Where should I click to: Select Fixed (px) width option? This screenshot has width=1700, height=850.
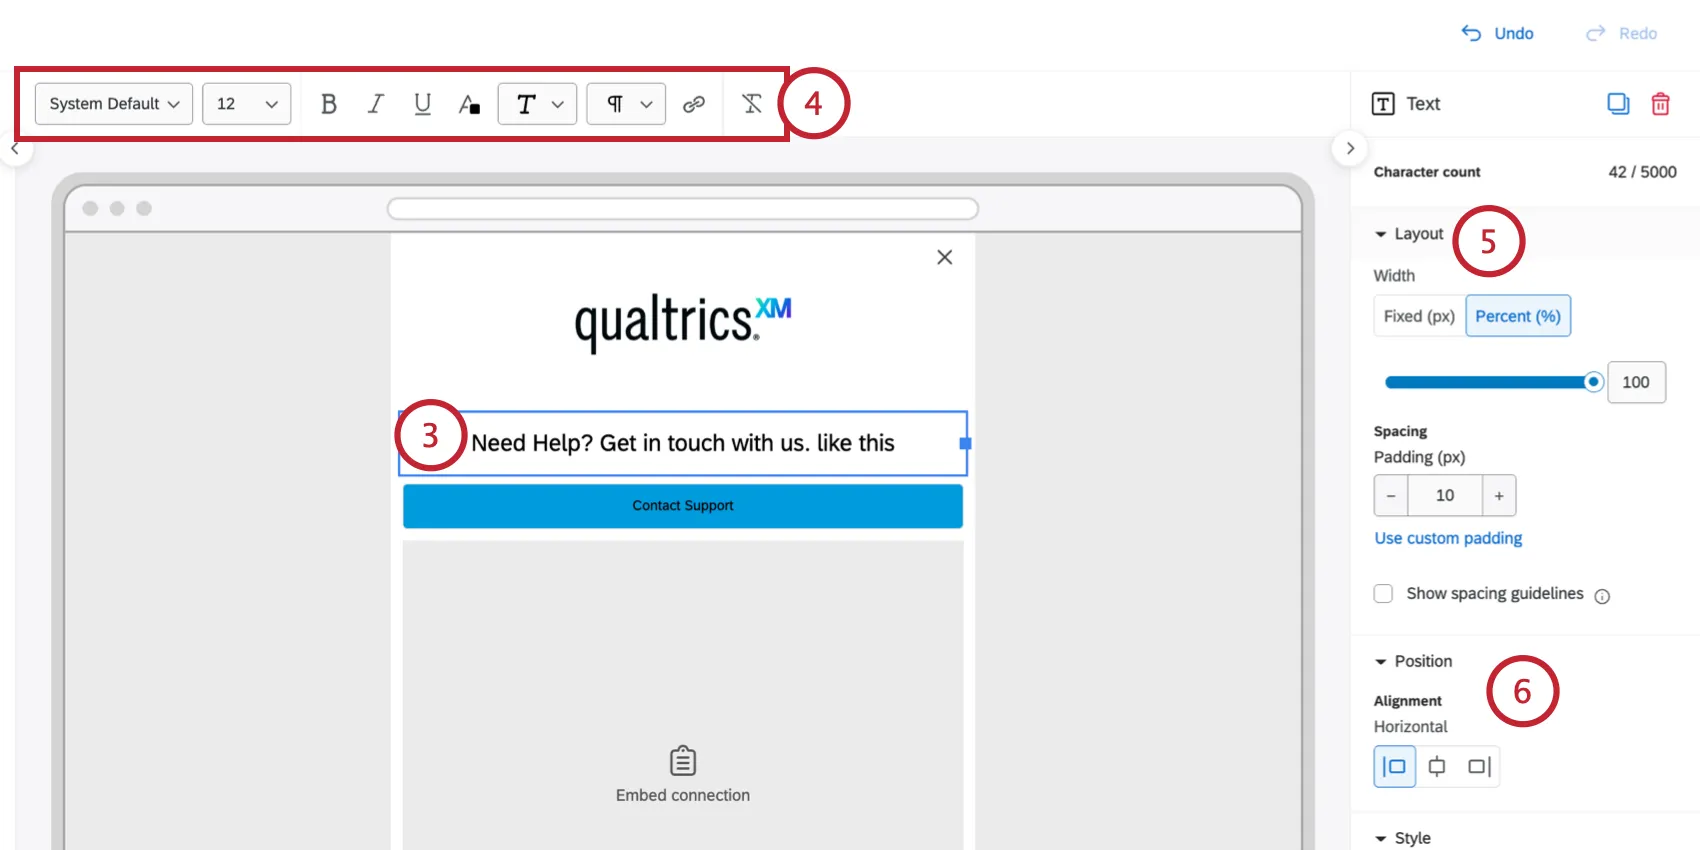point(1419,316)
